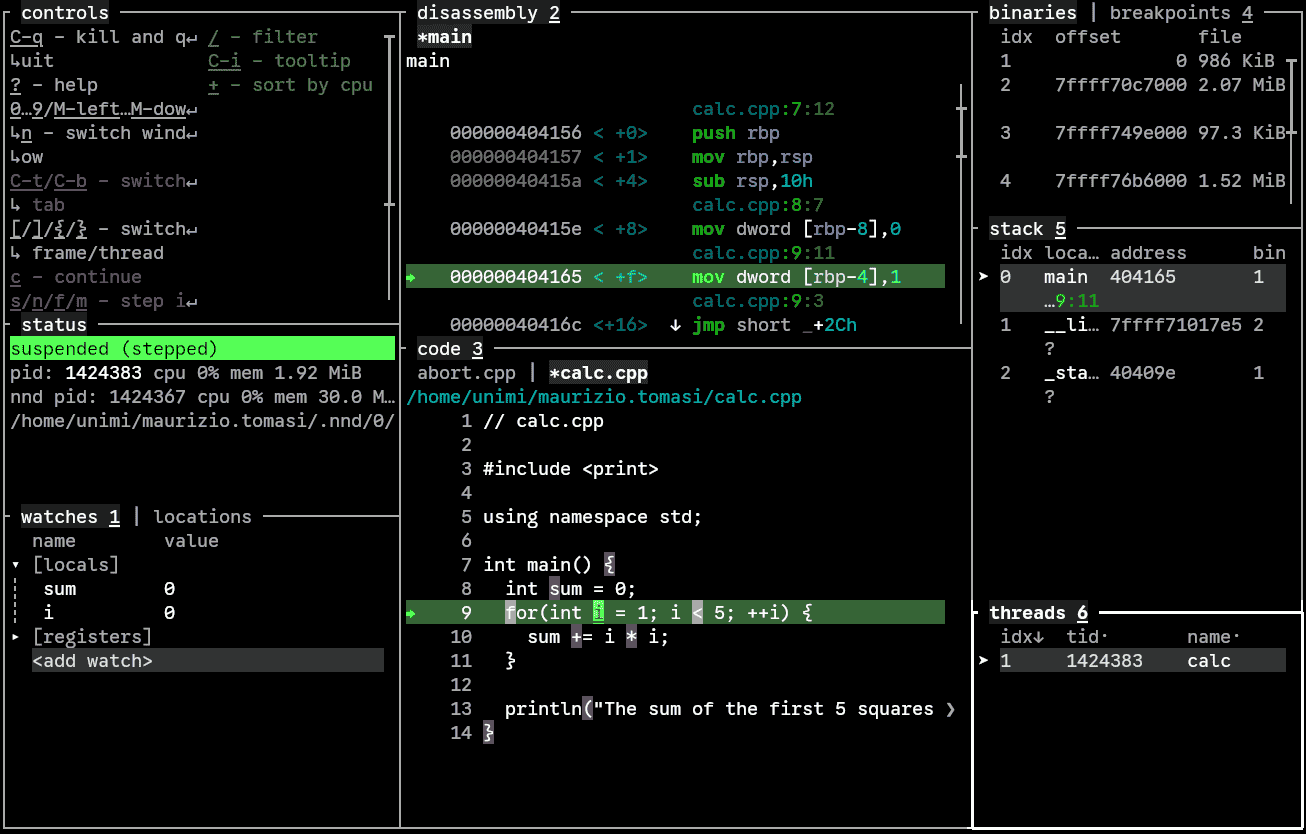Click the selected thread marker in threads
Screen dimensions: 1306x834
coord(984,661)
